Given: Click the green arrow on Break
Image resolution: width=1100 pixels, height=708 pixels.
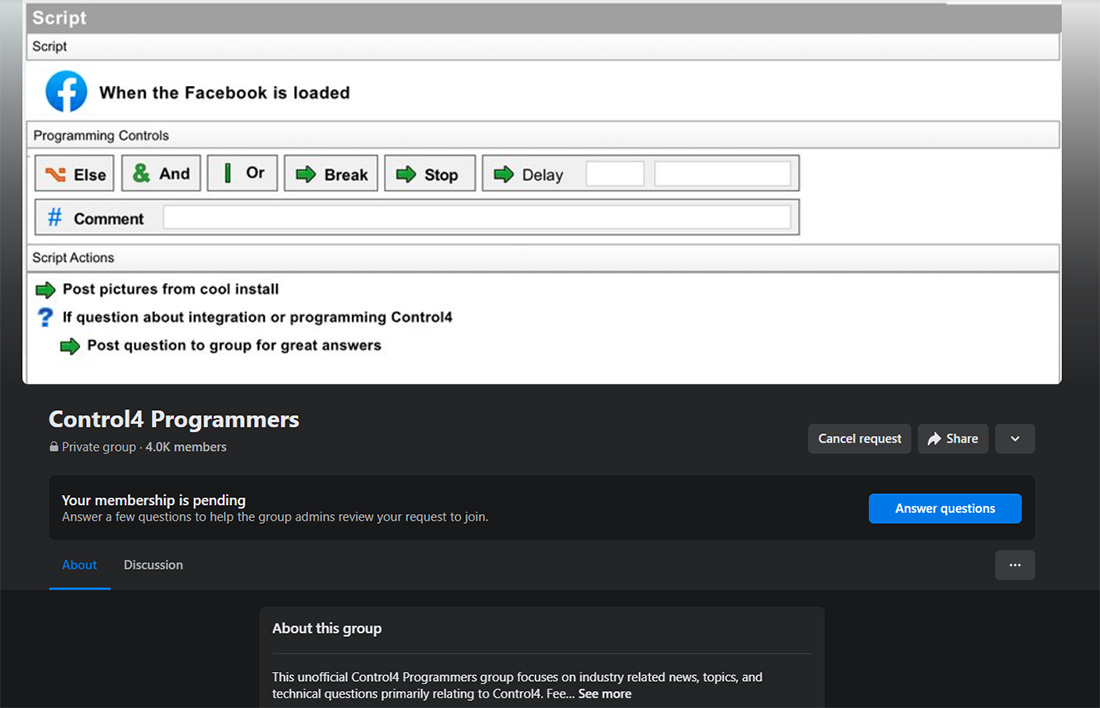Looking at the screenshot, I should [306, 174].
